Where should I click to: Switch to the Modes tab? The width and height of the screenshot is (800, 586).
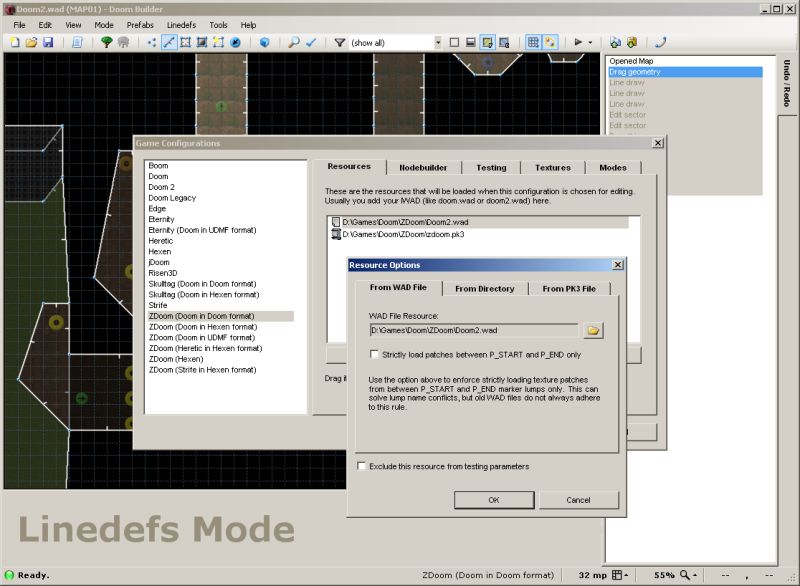613,168
